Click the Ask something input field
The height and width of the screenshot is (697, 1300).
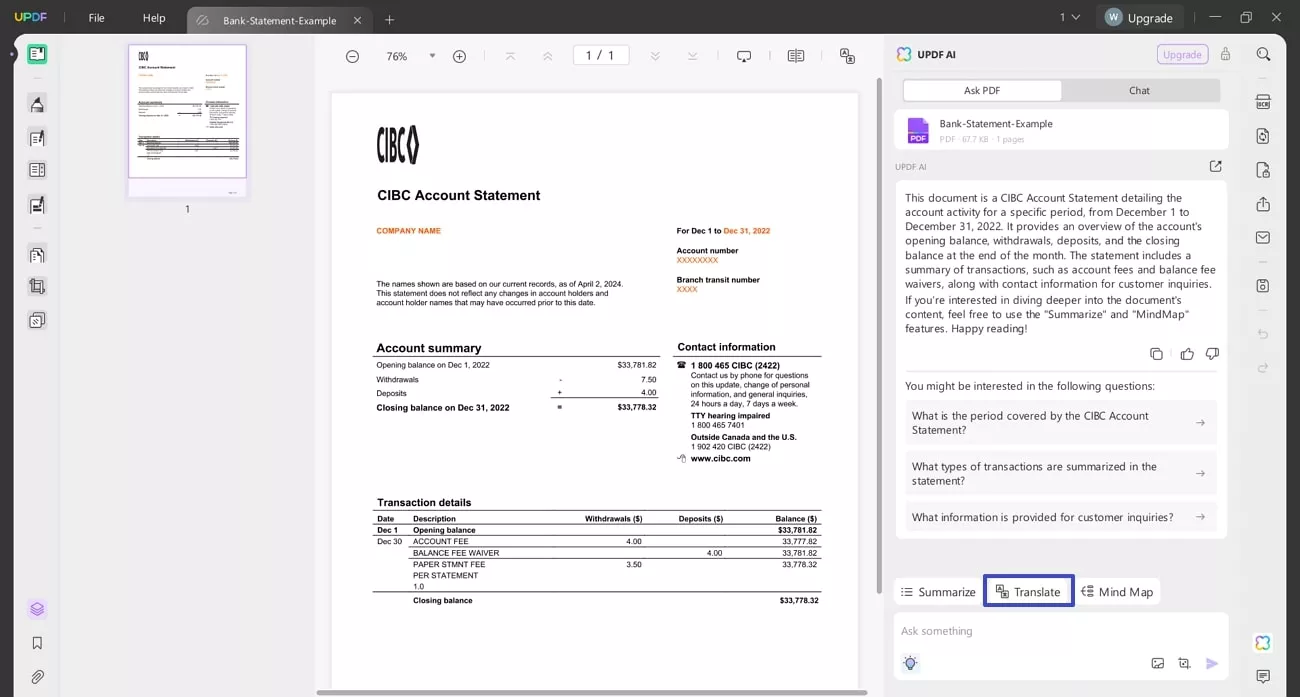1060,631
